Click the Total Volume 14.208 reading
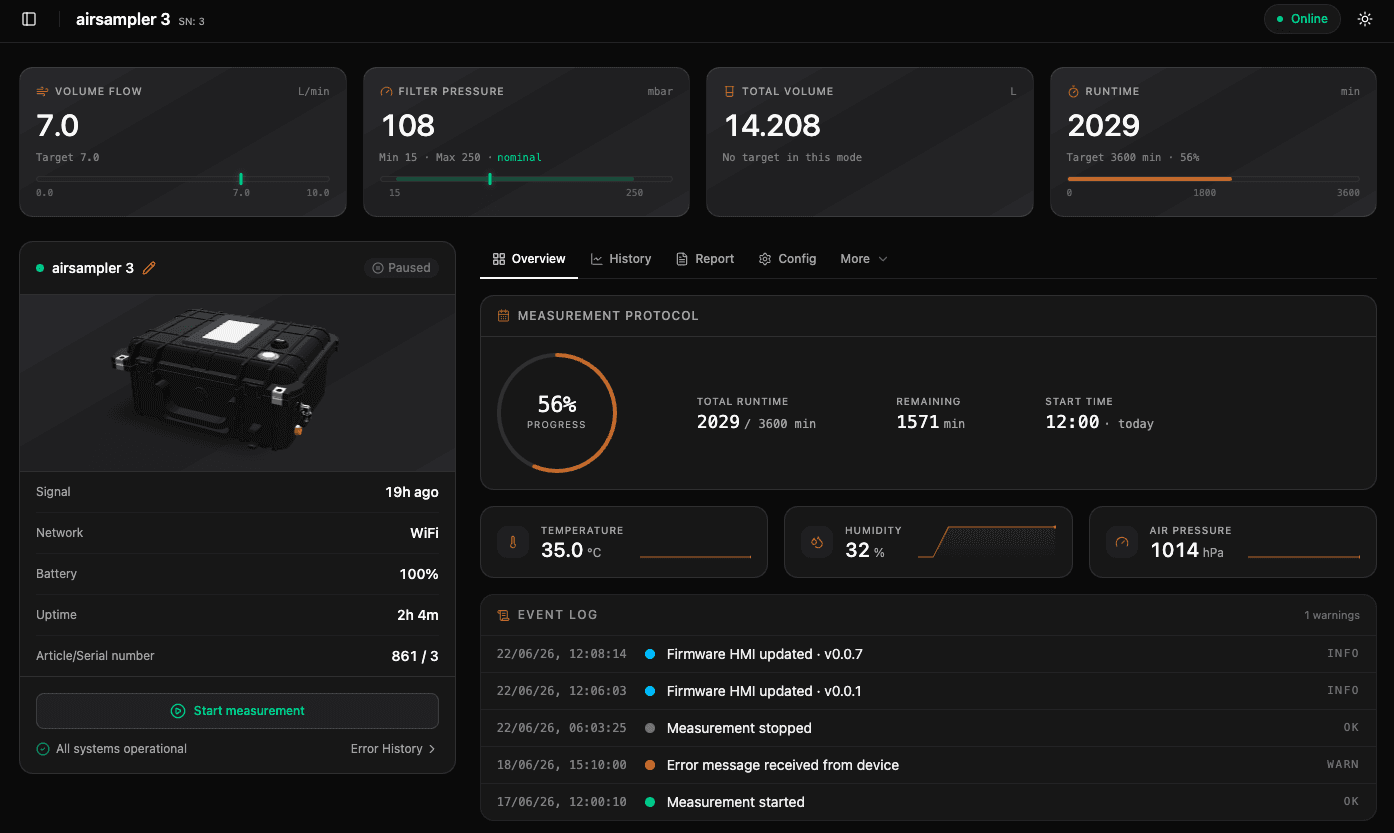This screenshot has width=1394, height=833. (x=771, y=125)
